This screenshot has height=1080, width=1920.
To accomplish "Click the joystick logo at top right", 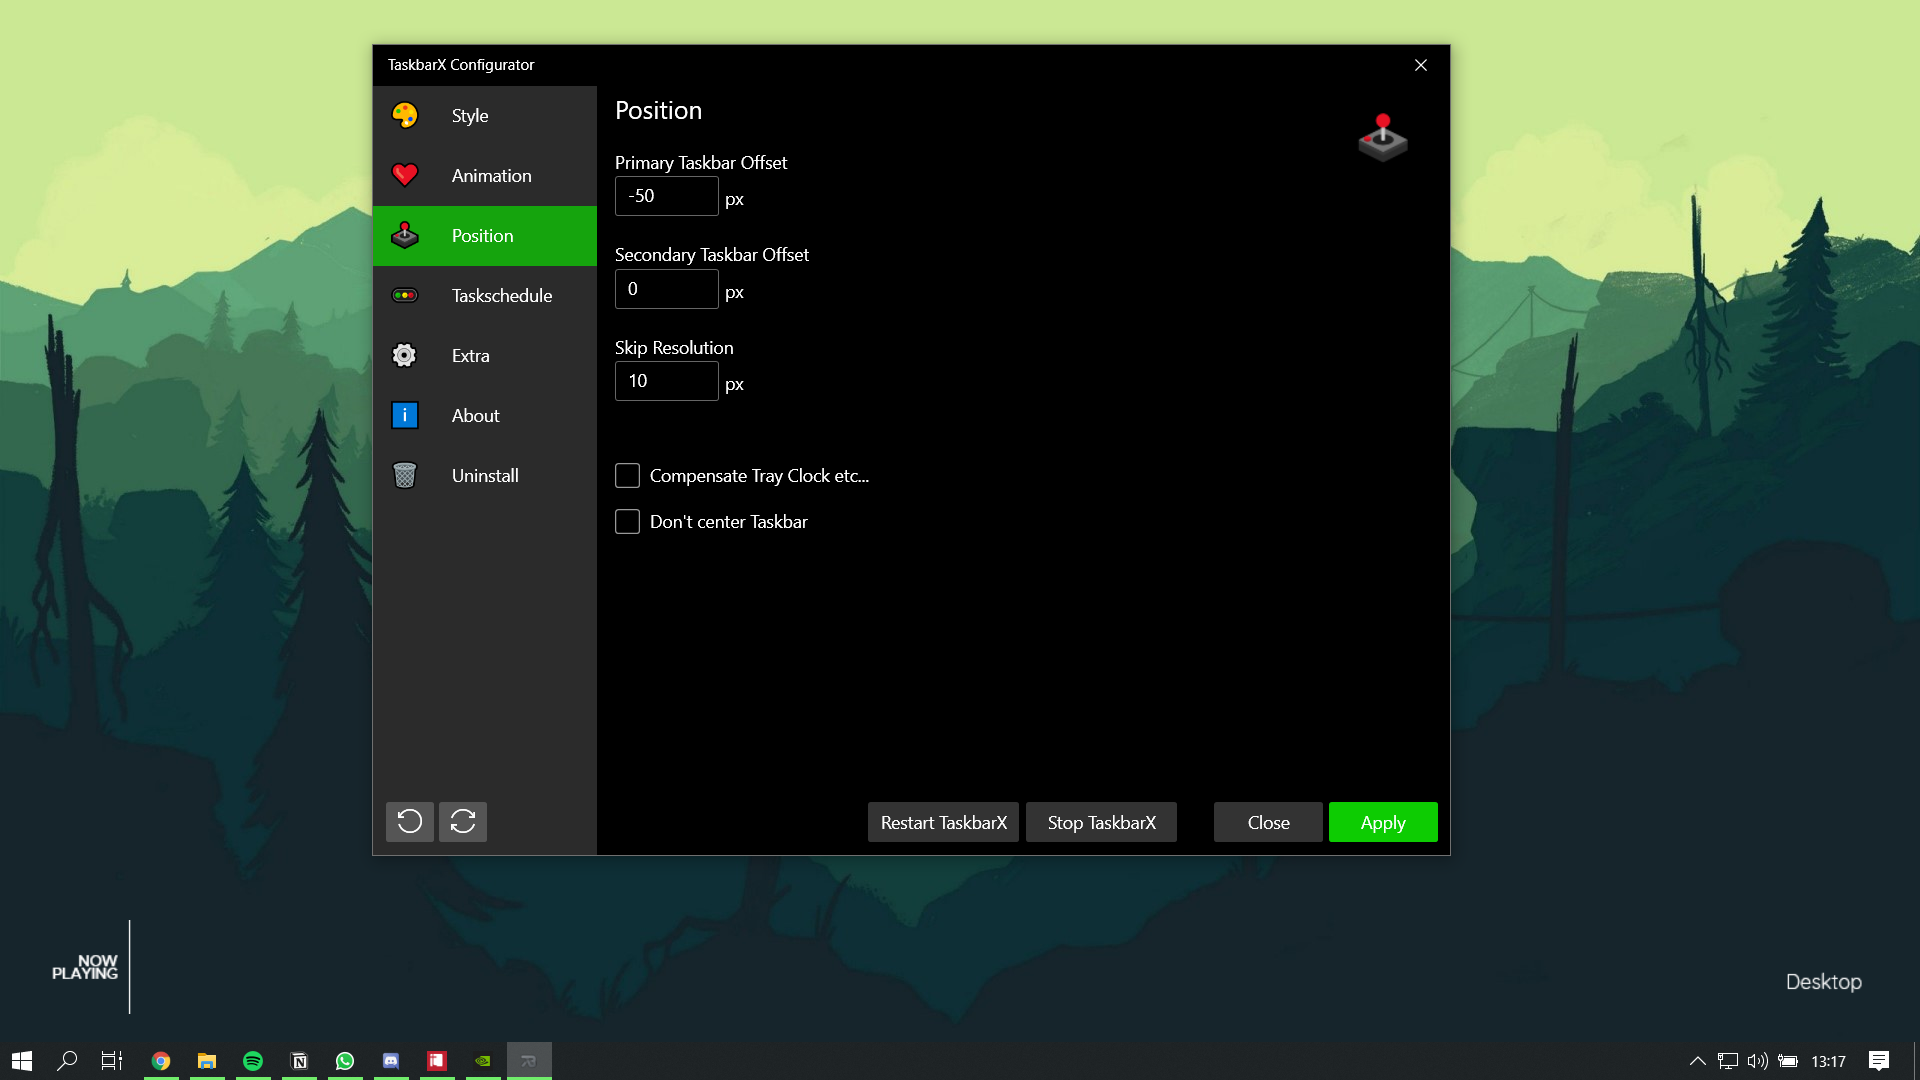I will coord(1383,137).
